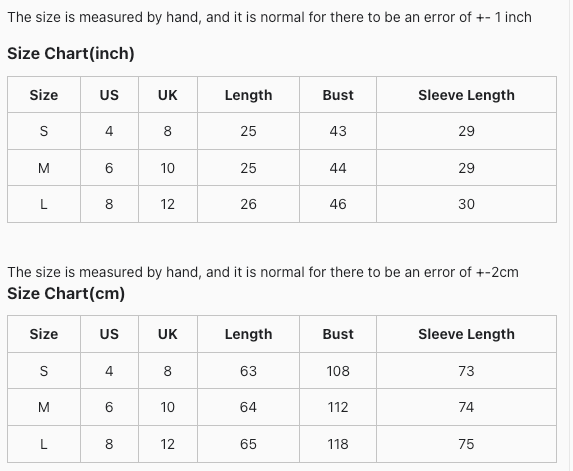Click the S size cell in inch table
The width and height of the screenshot is (573, 471).
tap(44, 131)
